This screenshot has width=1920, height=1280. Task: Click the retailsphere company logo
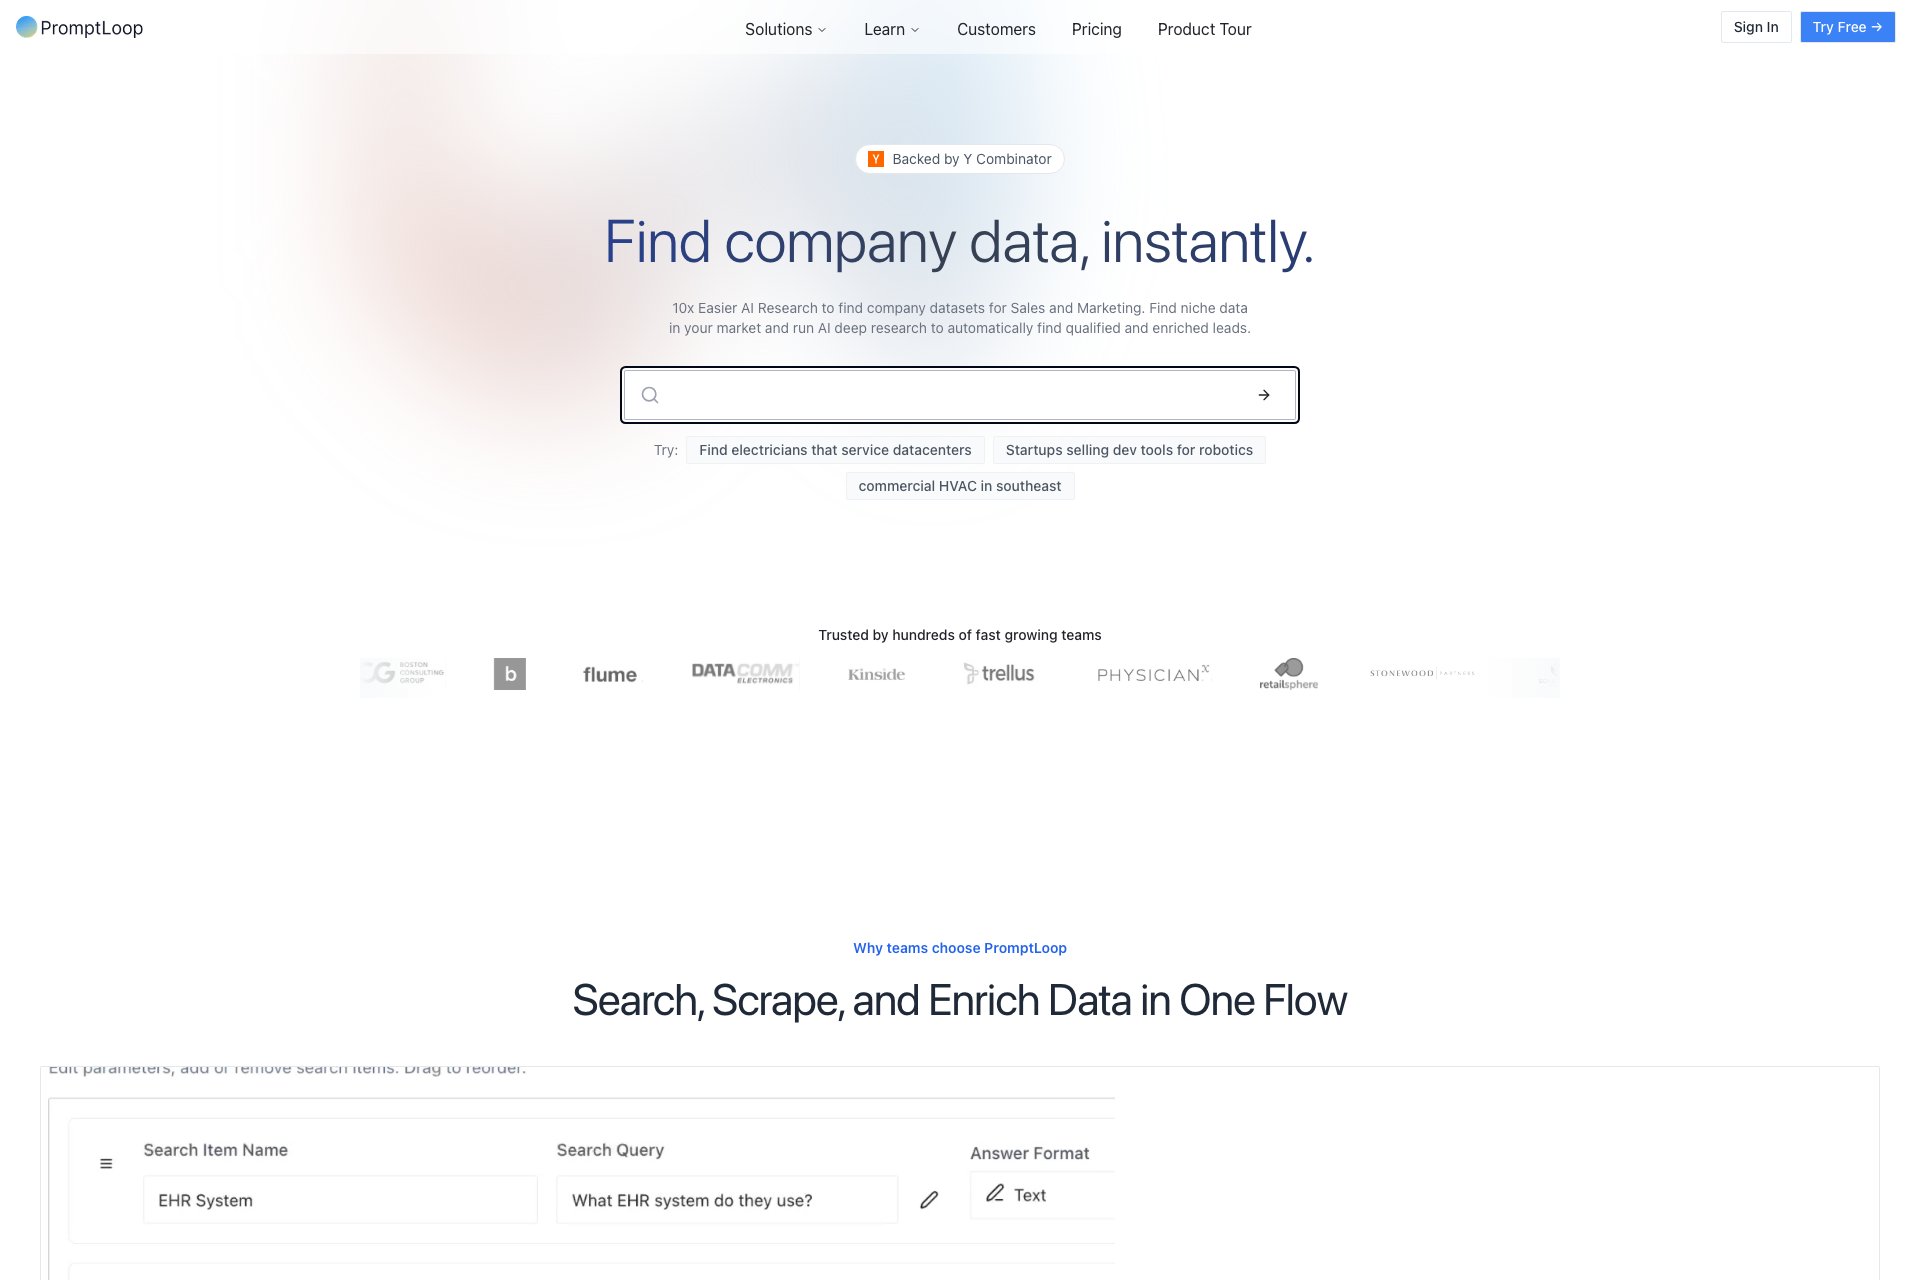point(1288,674)
